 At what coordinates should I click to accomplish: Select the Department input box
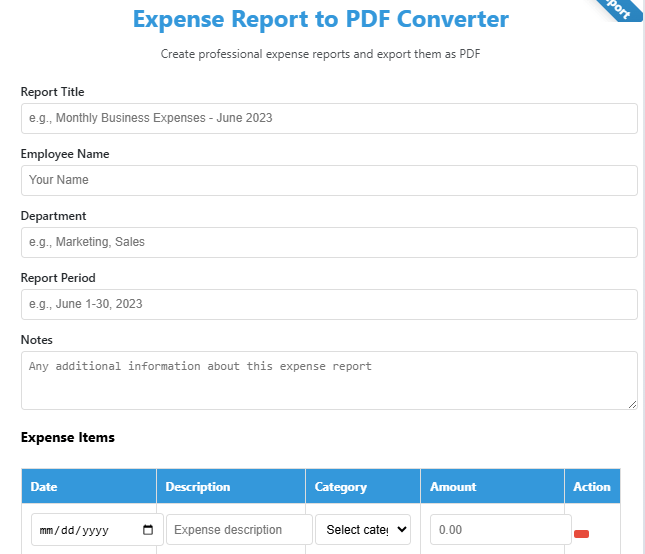pyautogui.click(x=329, y=243)
